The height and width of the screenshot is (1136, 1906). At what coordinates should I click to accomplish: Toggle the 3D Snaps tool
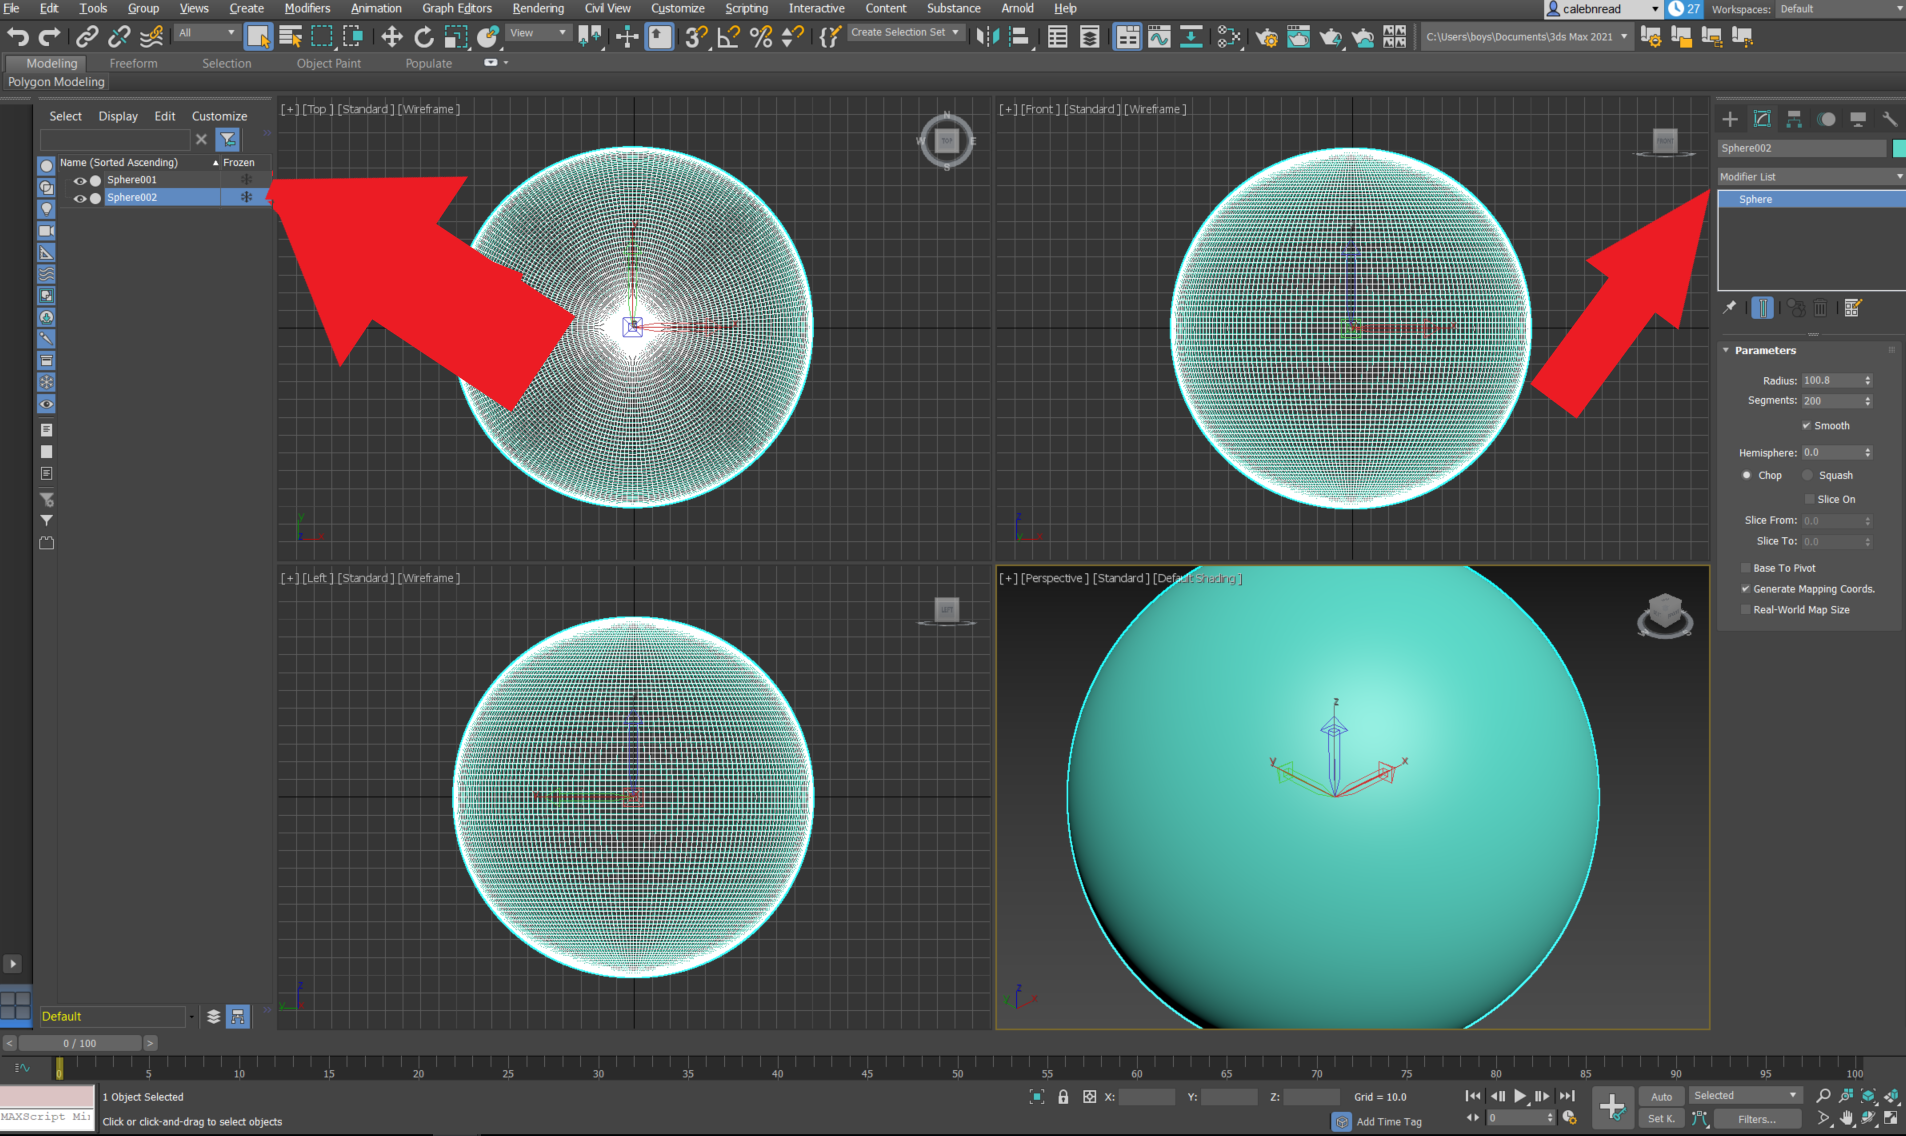tap(696, 37)
